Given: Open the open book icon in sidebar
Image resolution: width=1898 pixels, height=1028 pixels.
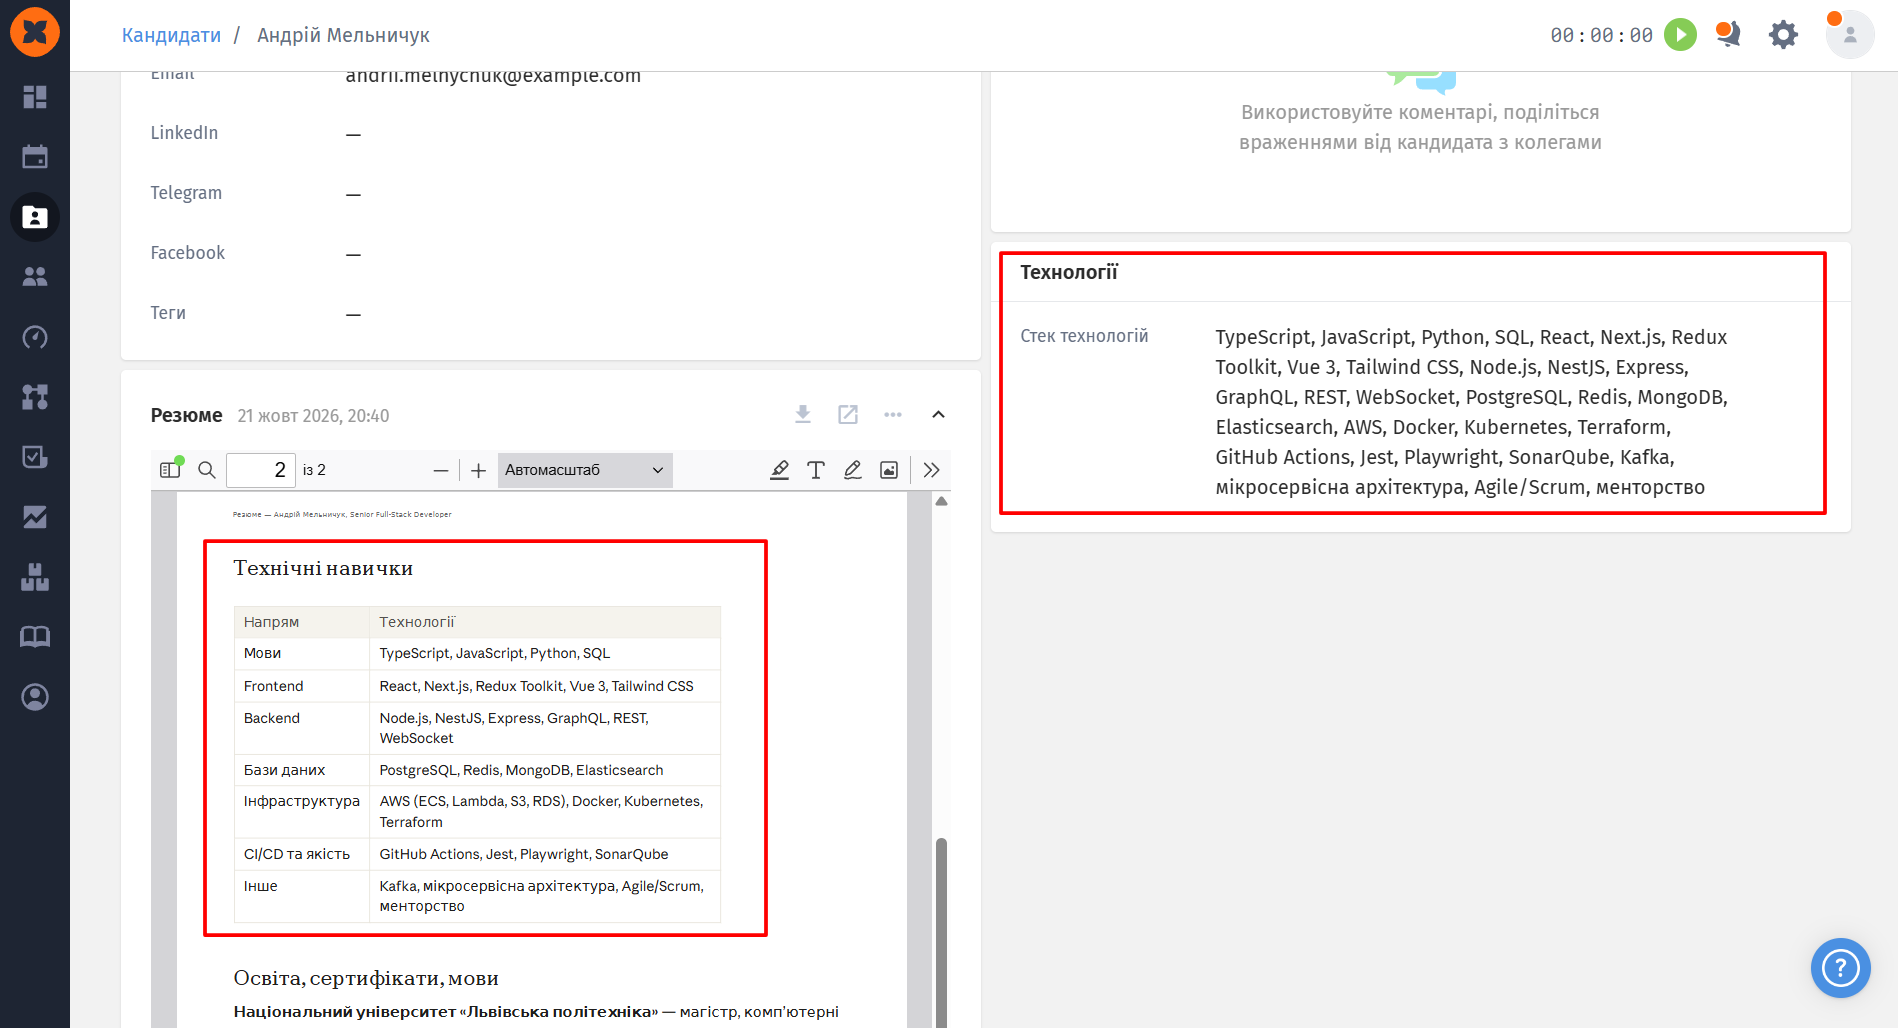Looking at the screenshot, I should (x=35, y=637).
